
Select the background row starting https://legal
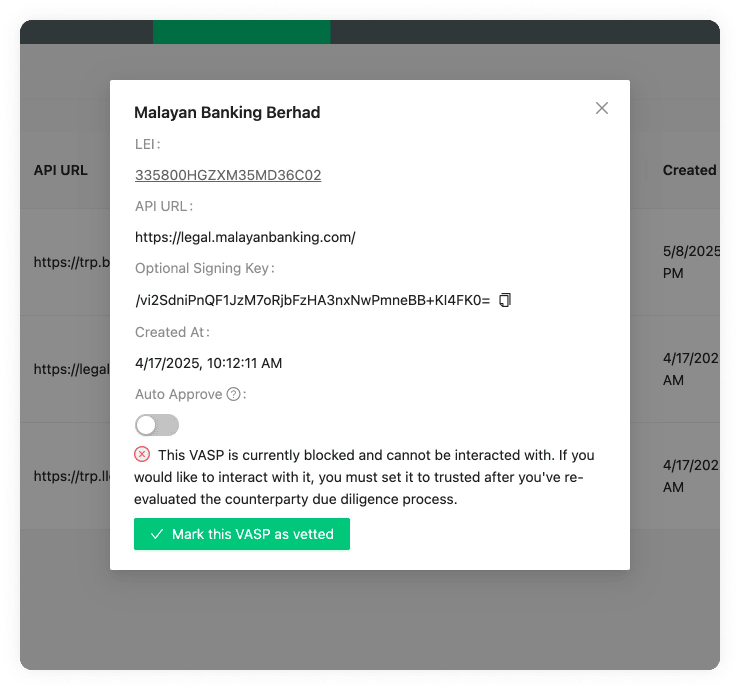coord(68,369)
